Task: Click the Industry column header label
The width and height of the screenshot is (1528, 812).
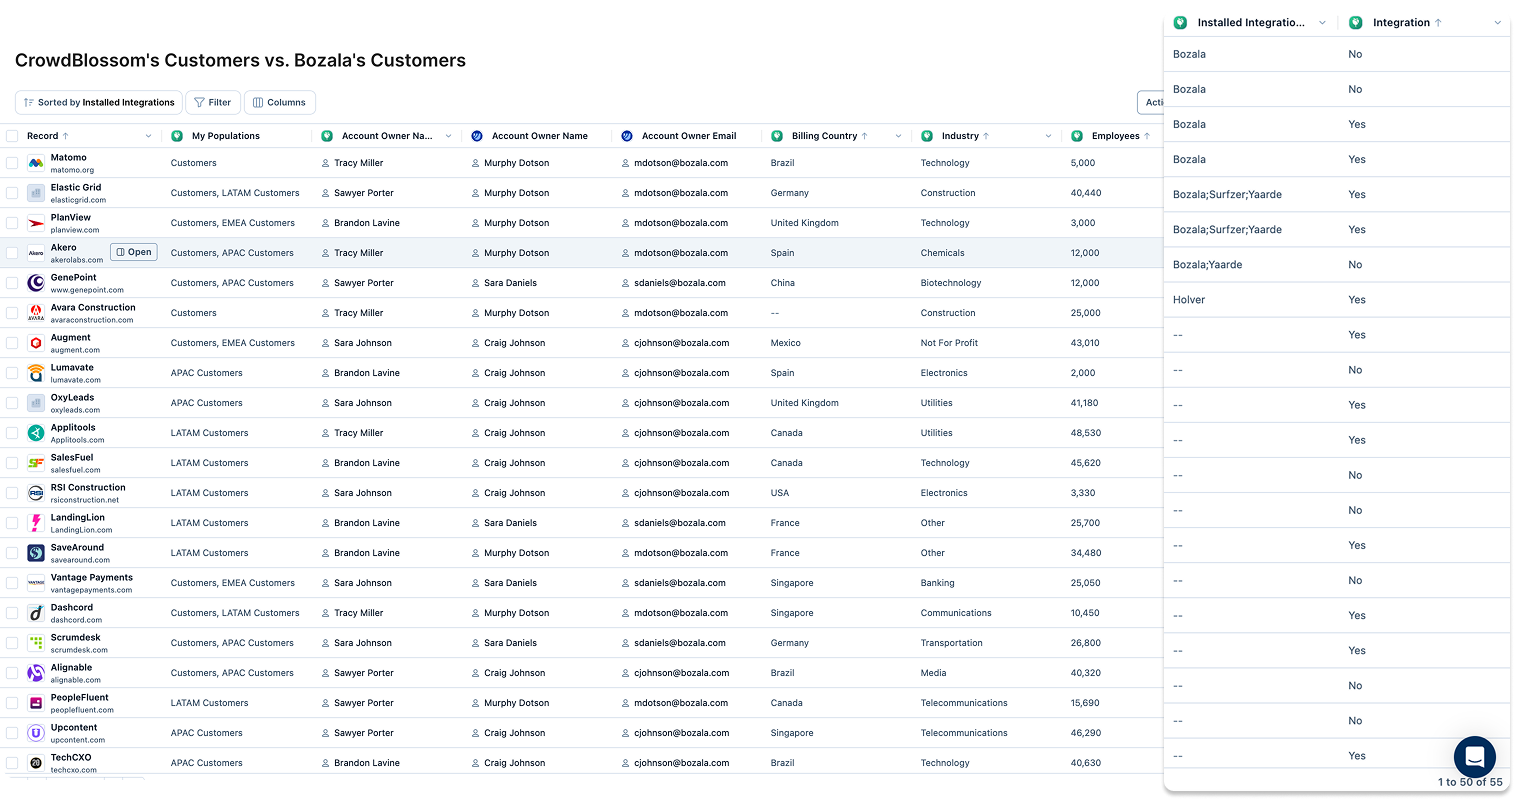Action: point(960,136)
